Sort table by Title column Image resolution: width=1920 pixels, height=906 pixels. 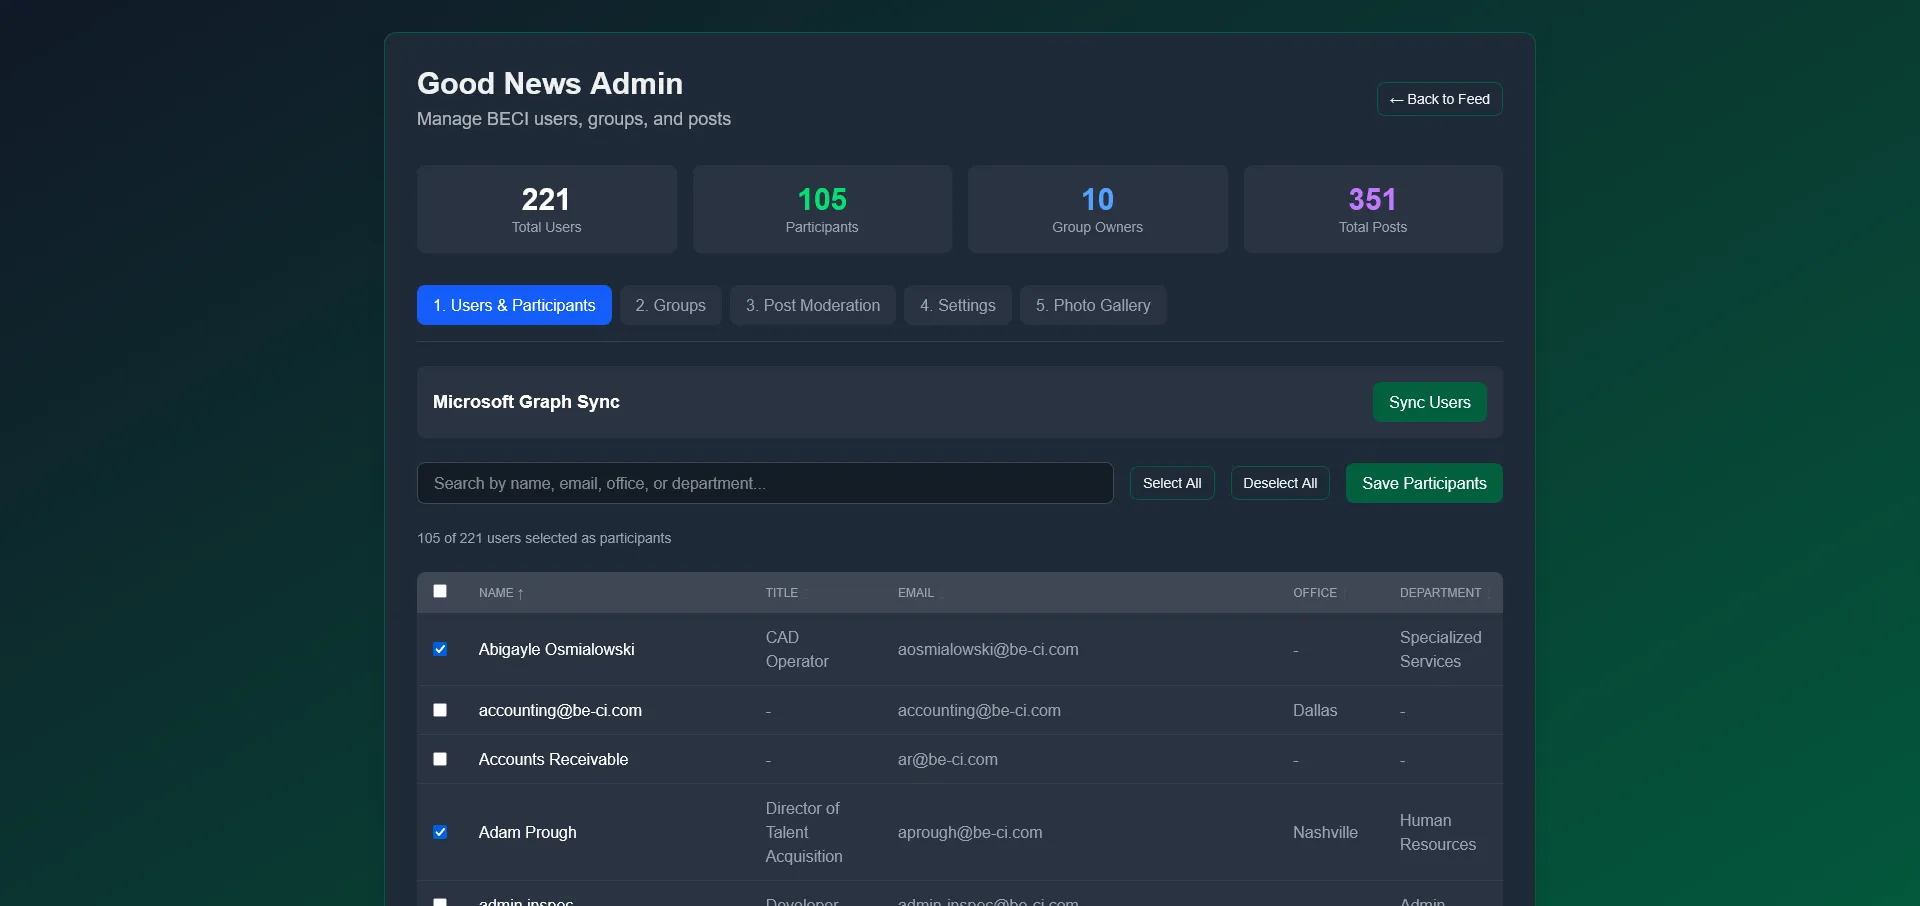pos(785,593)
